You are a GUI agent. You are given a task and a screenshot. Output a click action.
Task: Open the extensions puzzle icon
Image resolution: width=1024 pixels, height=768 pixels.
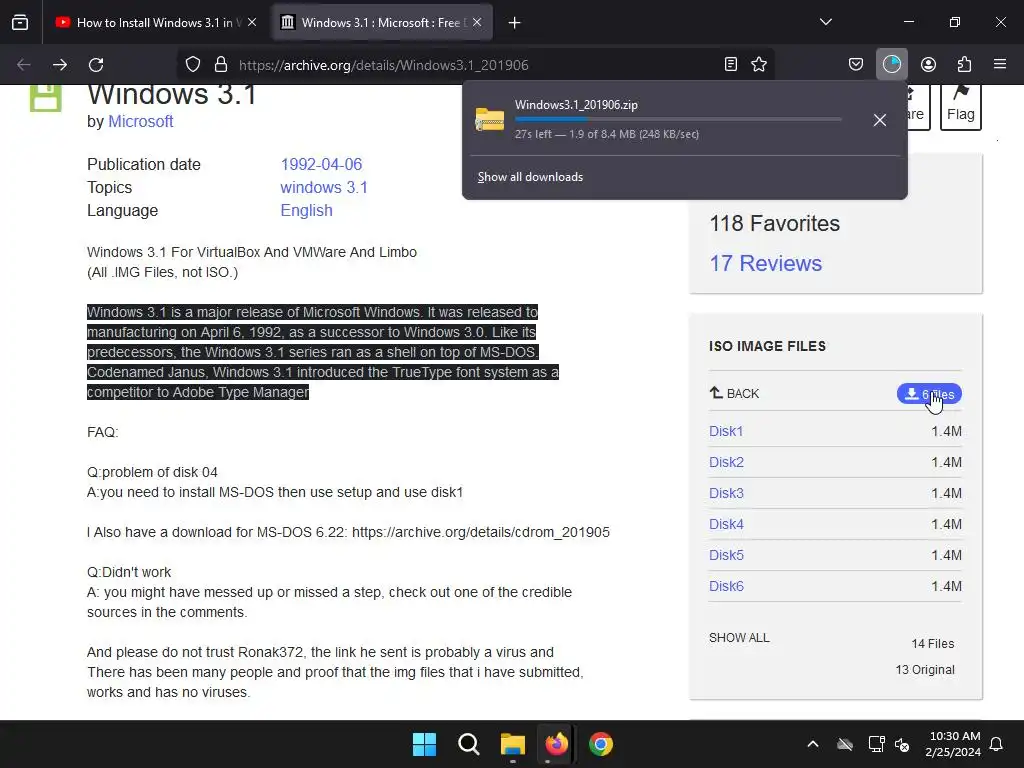coord(964,65)
